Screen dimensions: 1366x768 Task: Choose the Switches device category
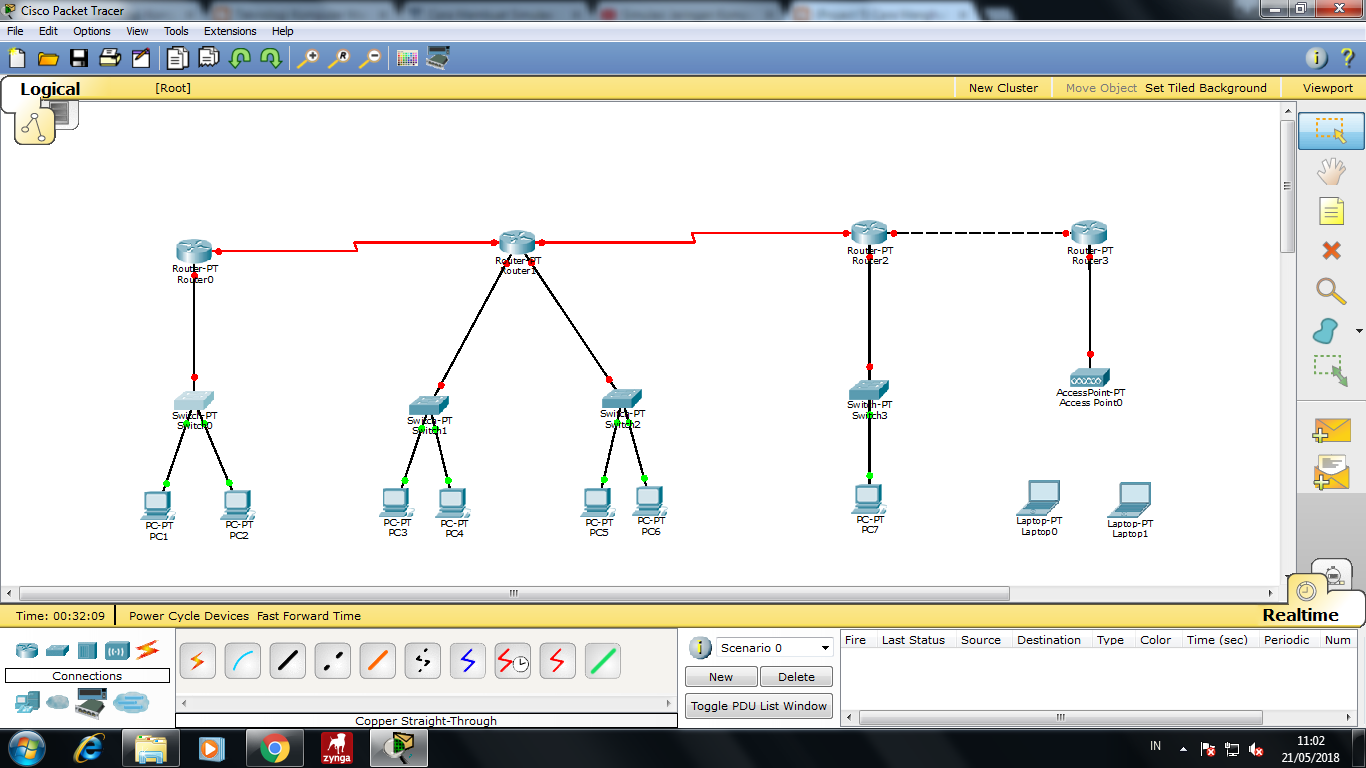58,650
